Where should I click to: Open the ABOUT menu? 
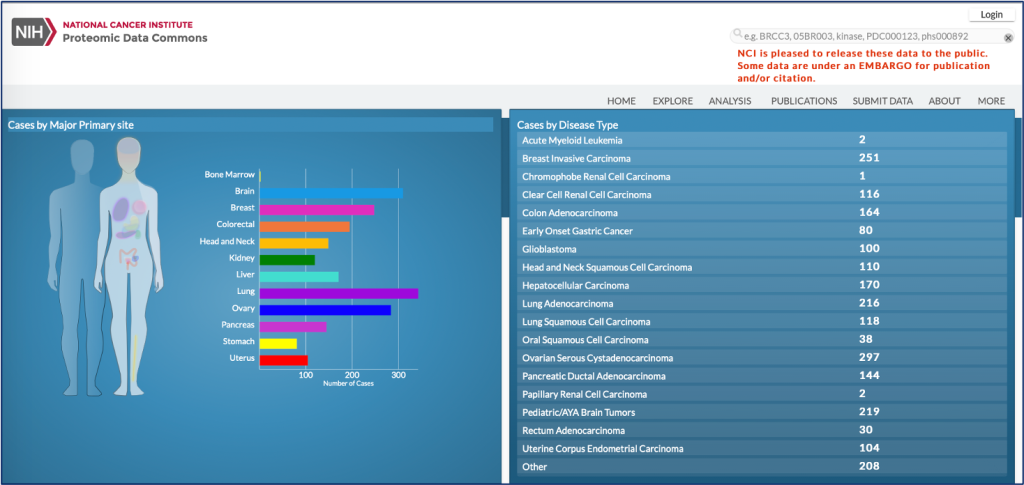pyautogui.click(x=944, y=101)
